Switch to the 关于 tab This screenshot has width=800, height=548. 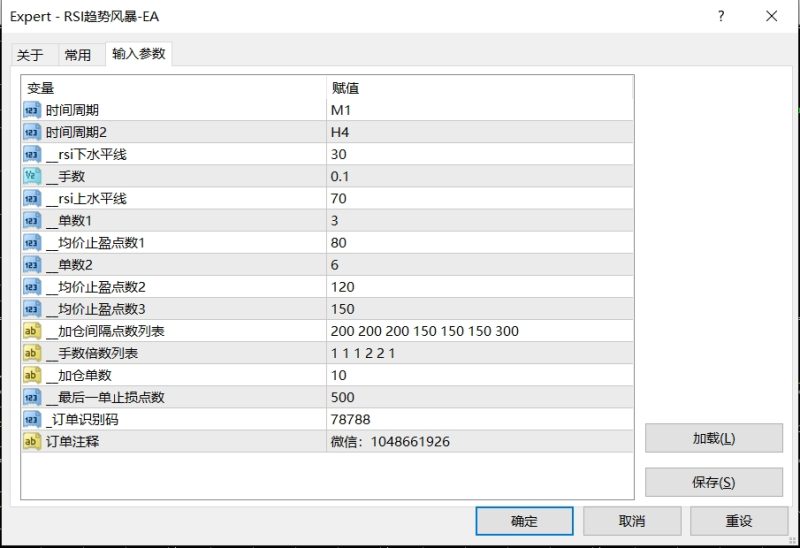pos(30,55)
